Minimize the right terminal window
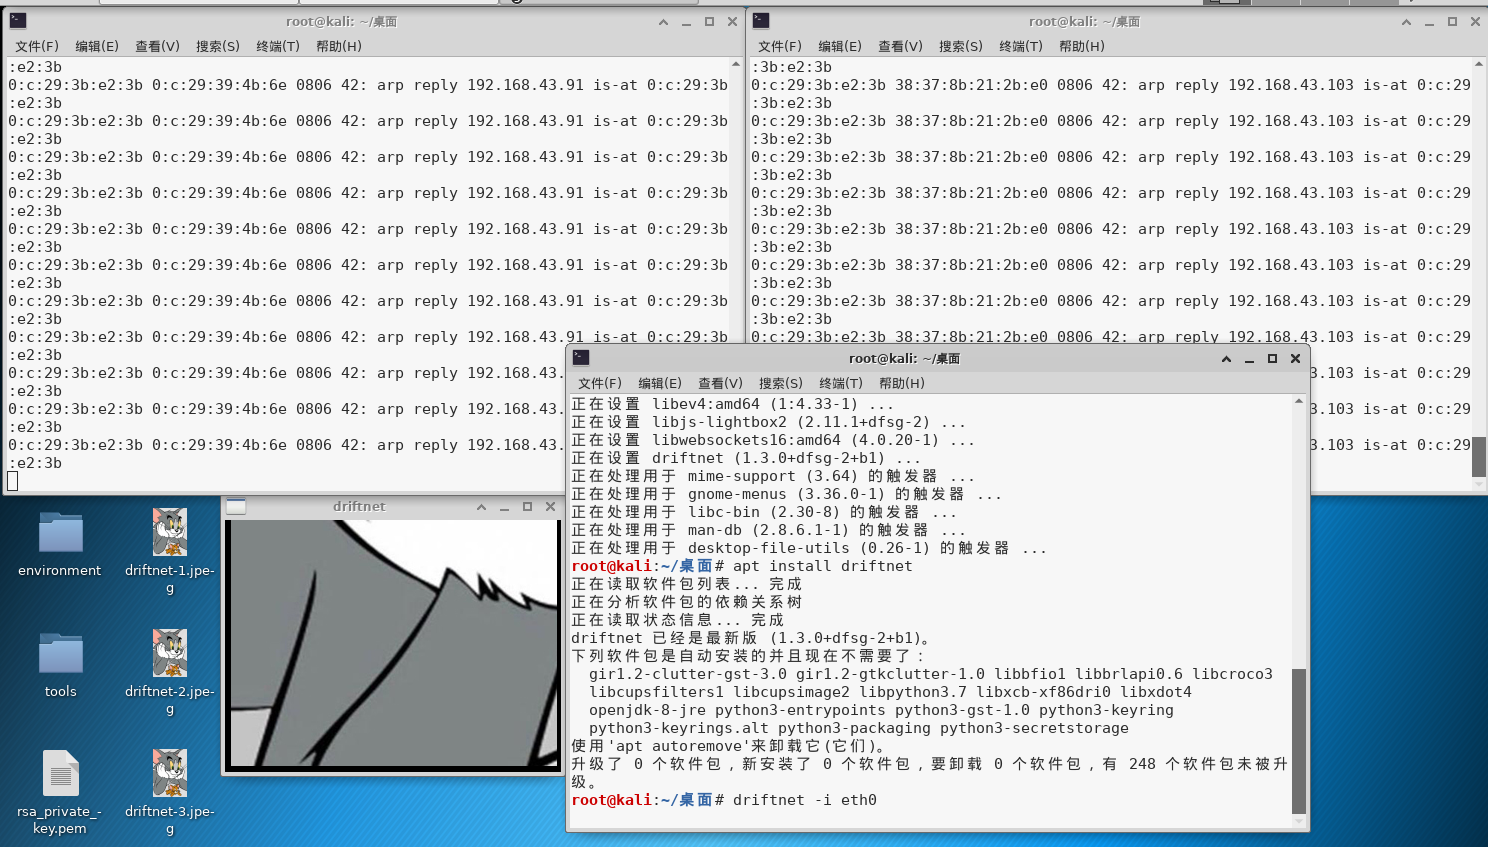1488x847 pixels. click(1429, 22)
